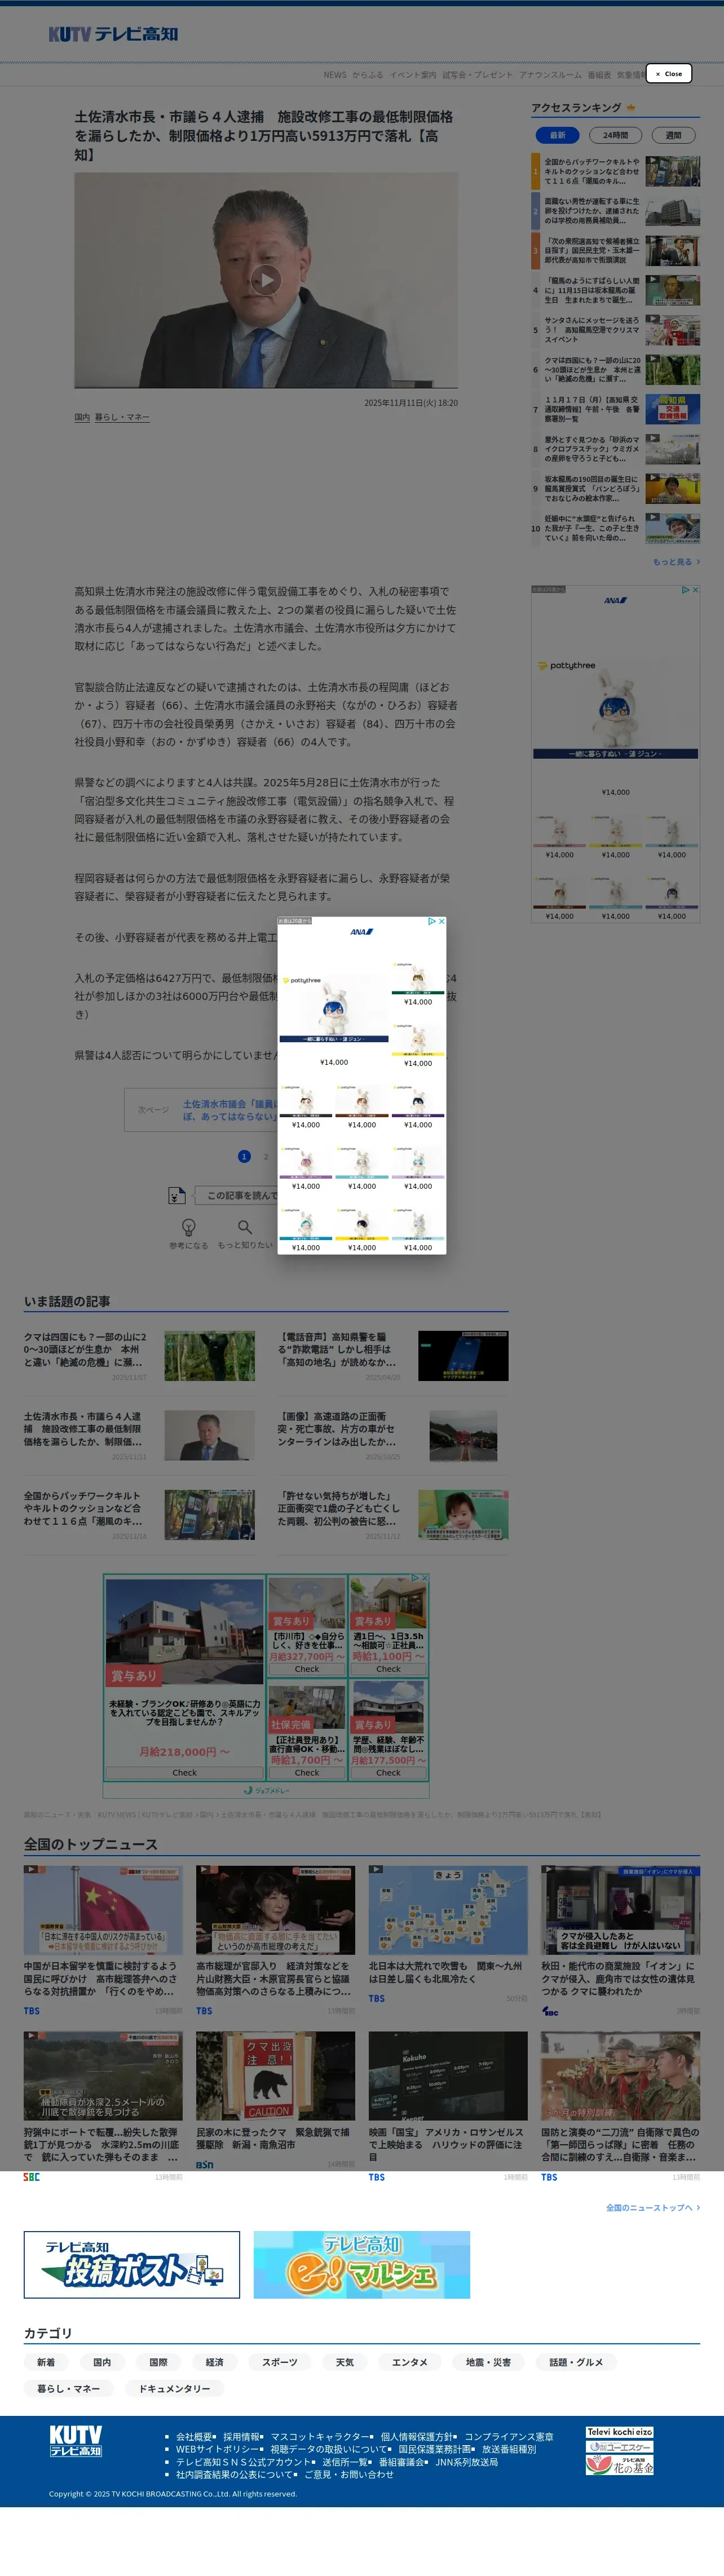The width and height of the screenshot is (724, 2576).
Task: Open trending bear thumbnail for クマは四国にも
Action: click(x=209, y=1356)
